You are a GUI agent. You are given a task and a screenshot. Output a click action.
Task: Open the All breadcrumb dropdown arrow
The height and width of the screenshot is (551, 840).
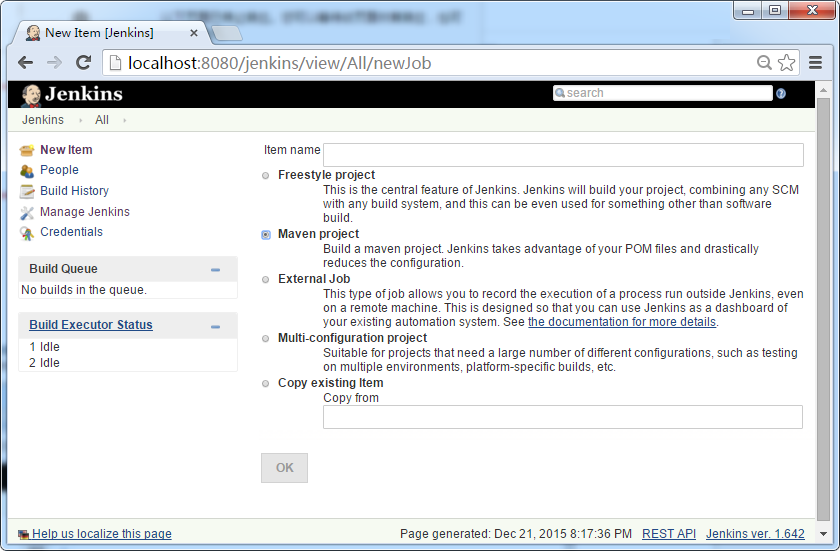[x=125, y=120]
